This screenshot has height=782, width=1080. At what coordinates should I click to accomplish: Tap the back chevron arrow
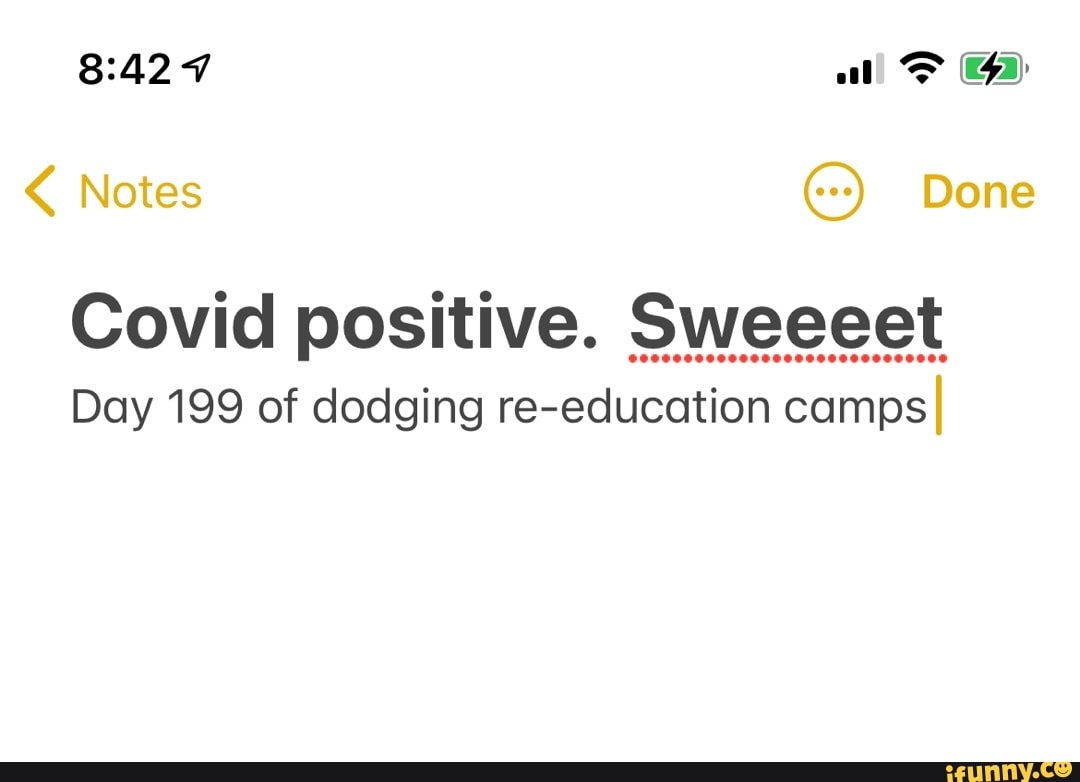(40, 191)
